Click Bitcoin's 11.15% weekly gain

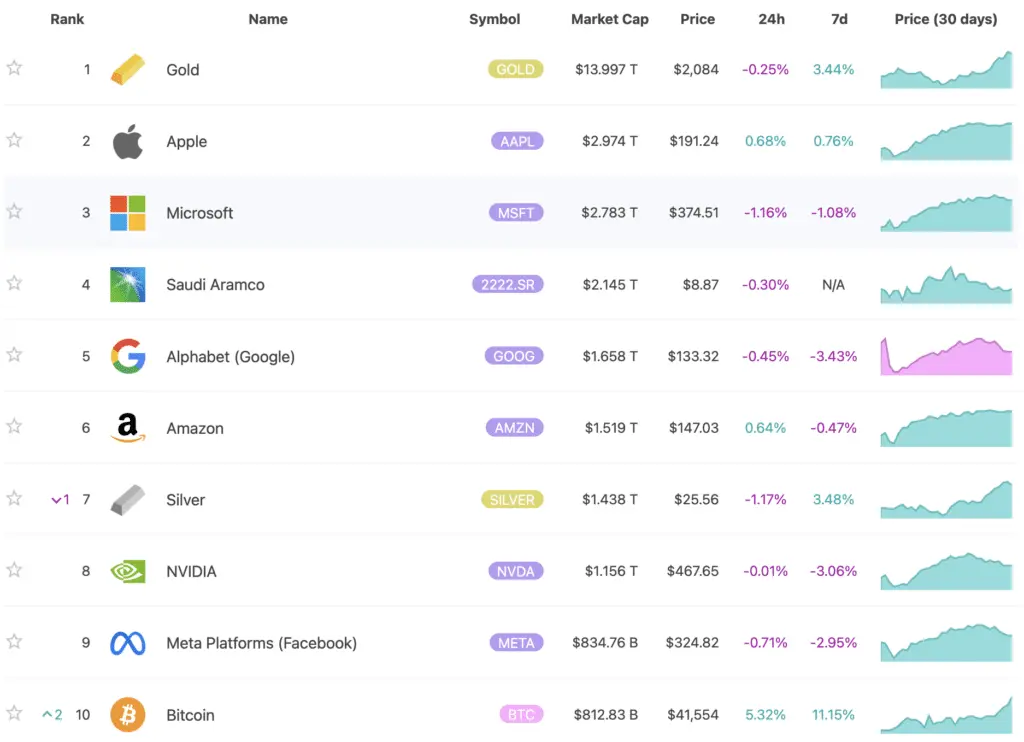click(833, 714)
